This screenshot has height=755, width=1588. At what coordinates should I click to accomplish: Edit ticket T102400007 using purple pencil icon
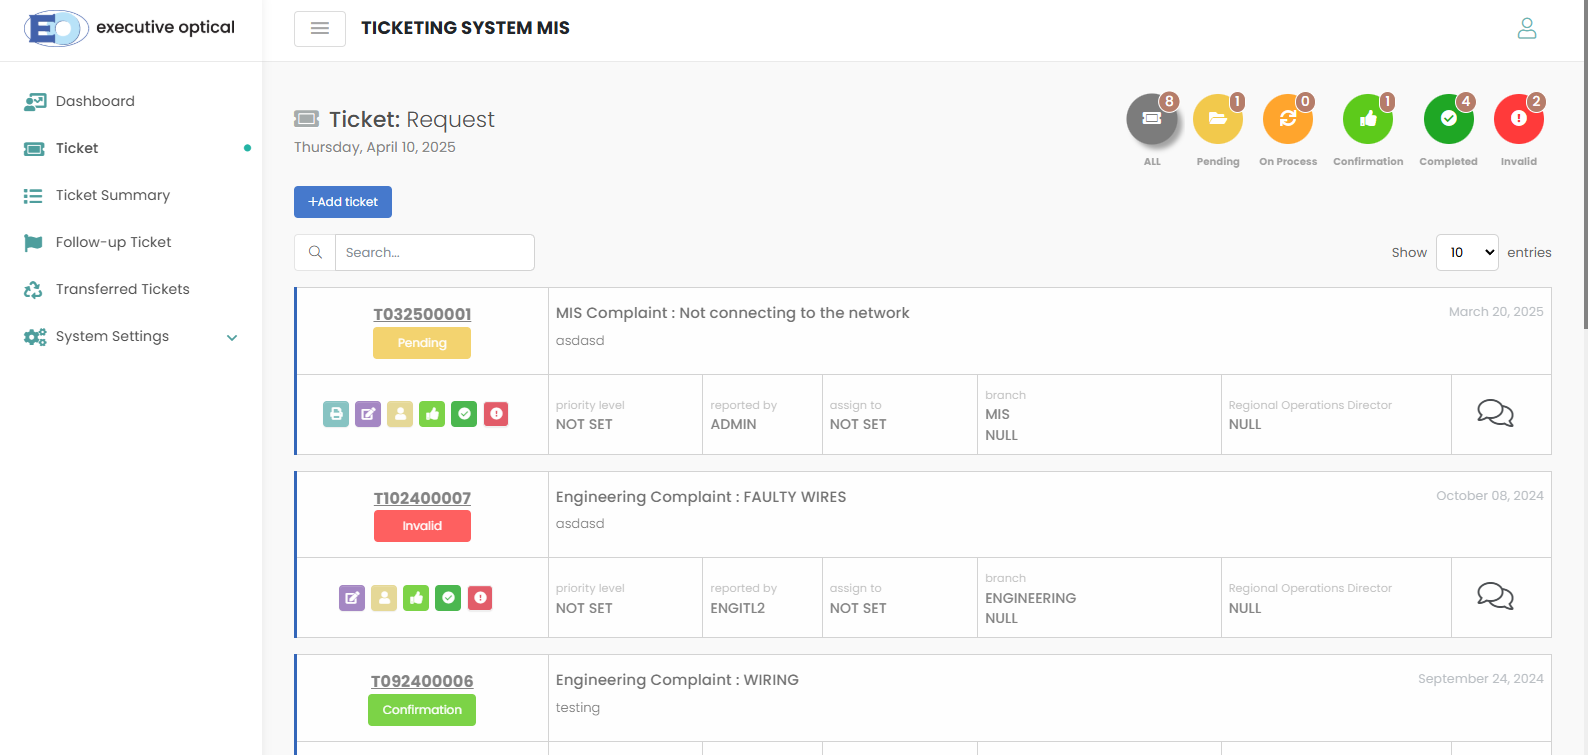[x=352, y=598]
